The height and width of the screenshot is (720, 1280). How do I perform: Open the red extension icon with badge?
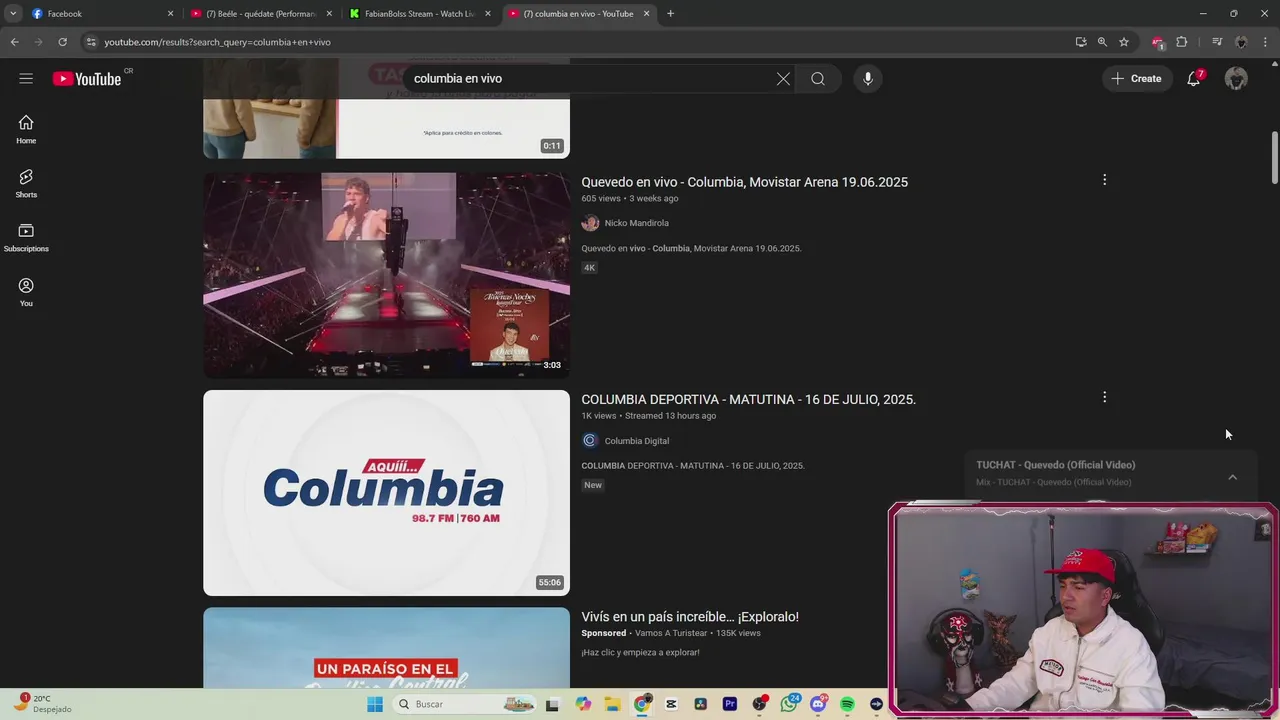pos(1158,42)
